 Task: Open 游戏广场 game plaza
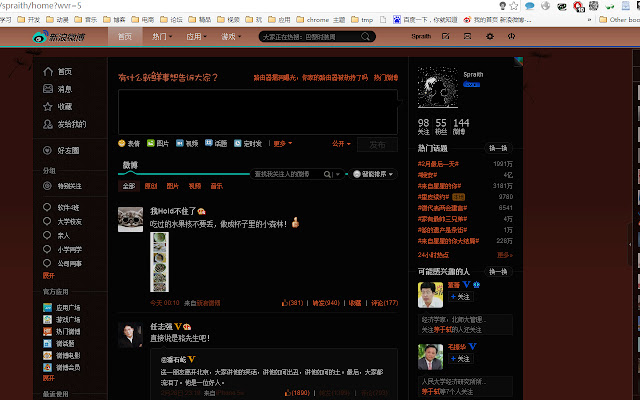(62, 319)
